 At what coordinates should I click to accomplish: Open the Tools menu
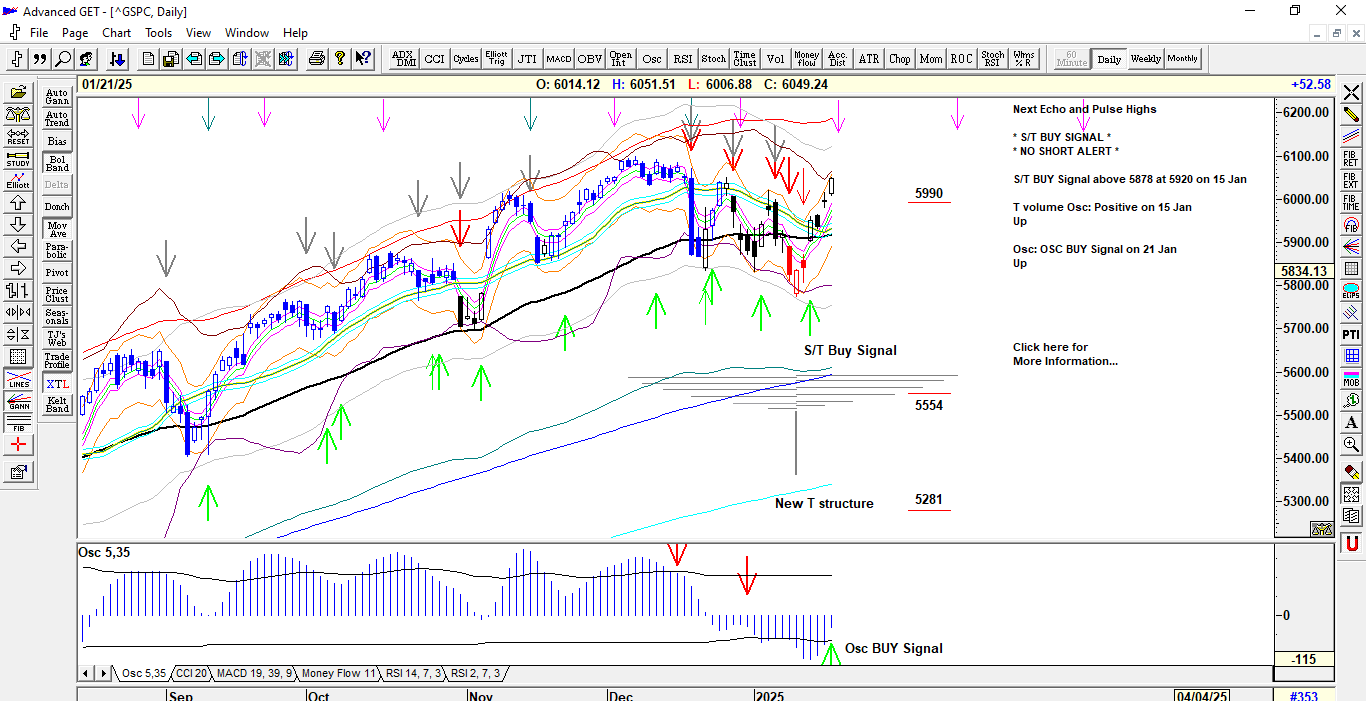(158, 33)
